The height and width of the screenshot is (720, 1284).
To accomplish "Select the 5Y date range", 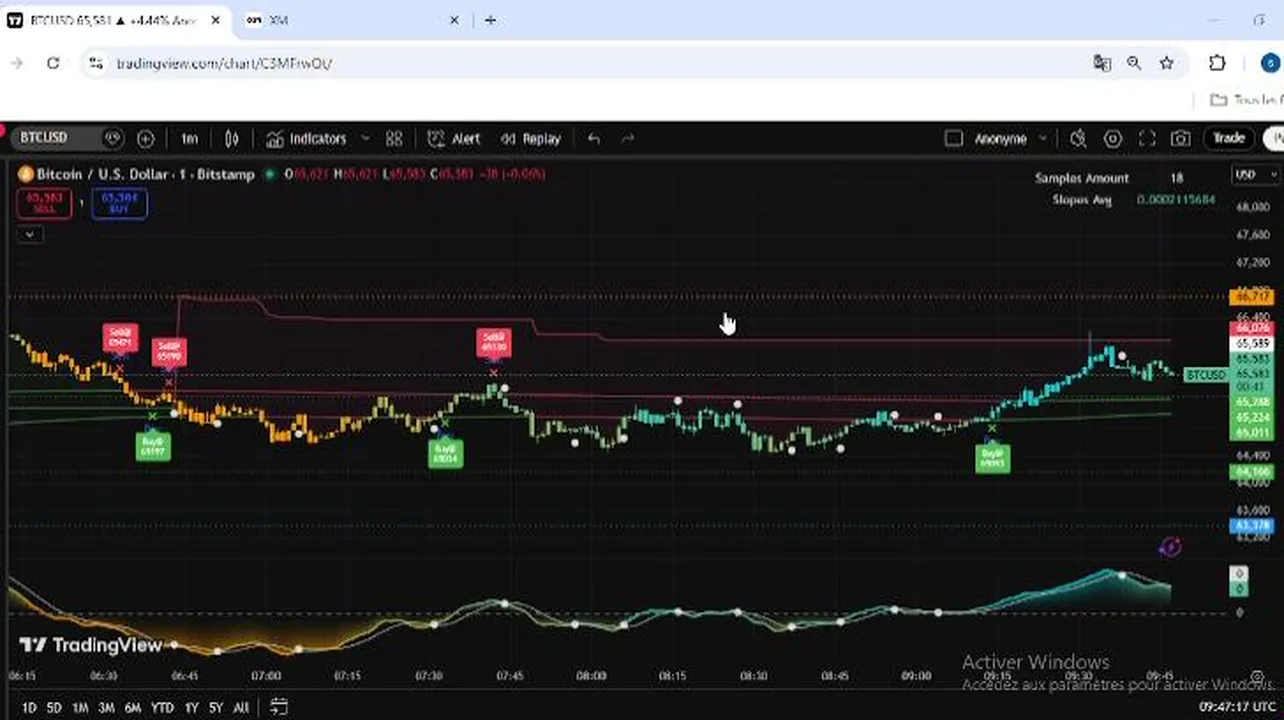I will coord(216,707).
